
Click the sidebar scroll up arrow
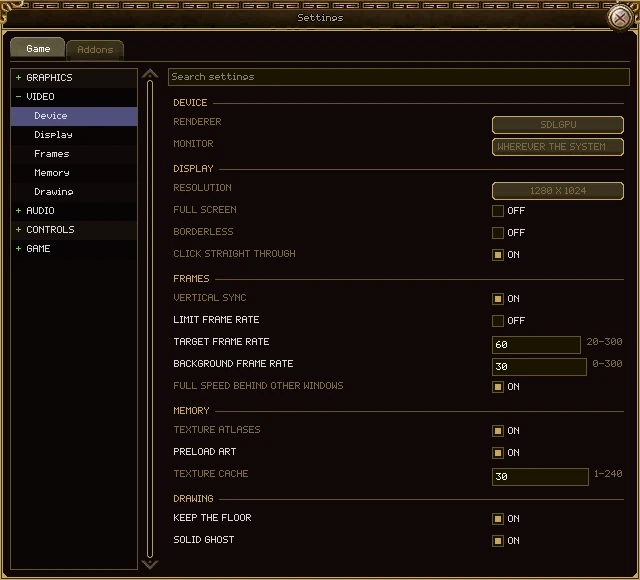point(150,73)
